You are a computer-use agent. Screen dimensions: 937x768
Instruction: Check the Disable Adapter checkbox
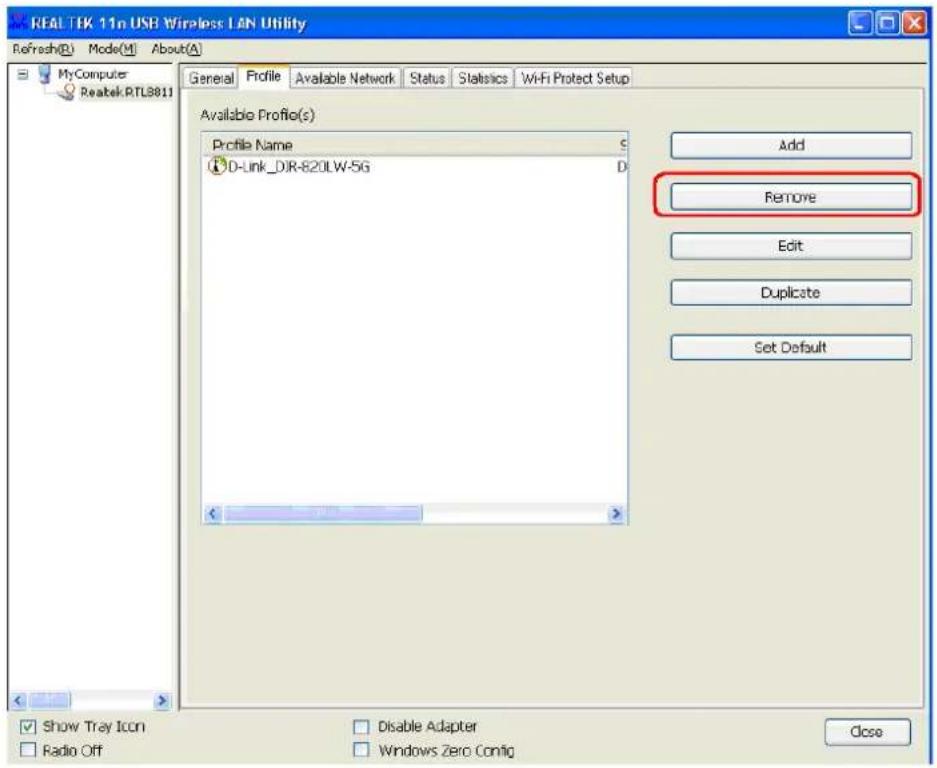[361, 727]
